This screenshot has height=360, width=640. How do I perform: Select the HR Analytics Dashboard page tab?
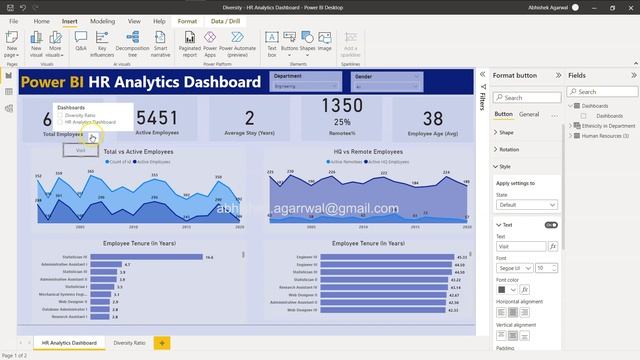69,343
